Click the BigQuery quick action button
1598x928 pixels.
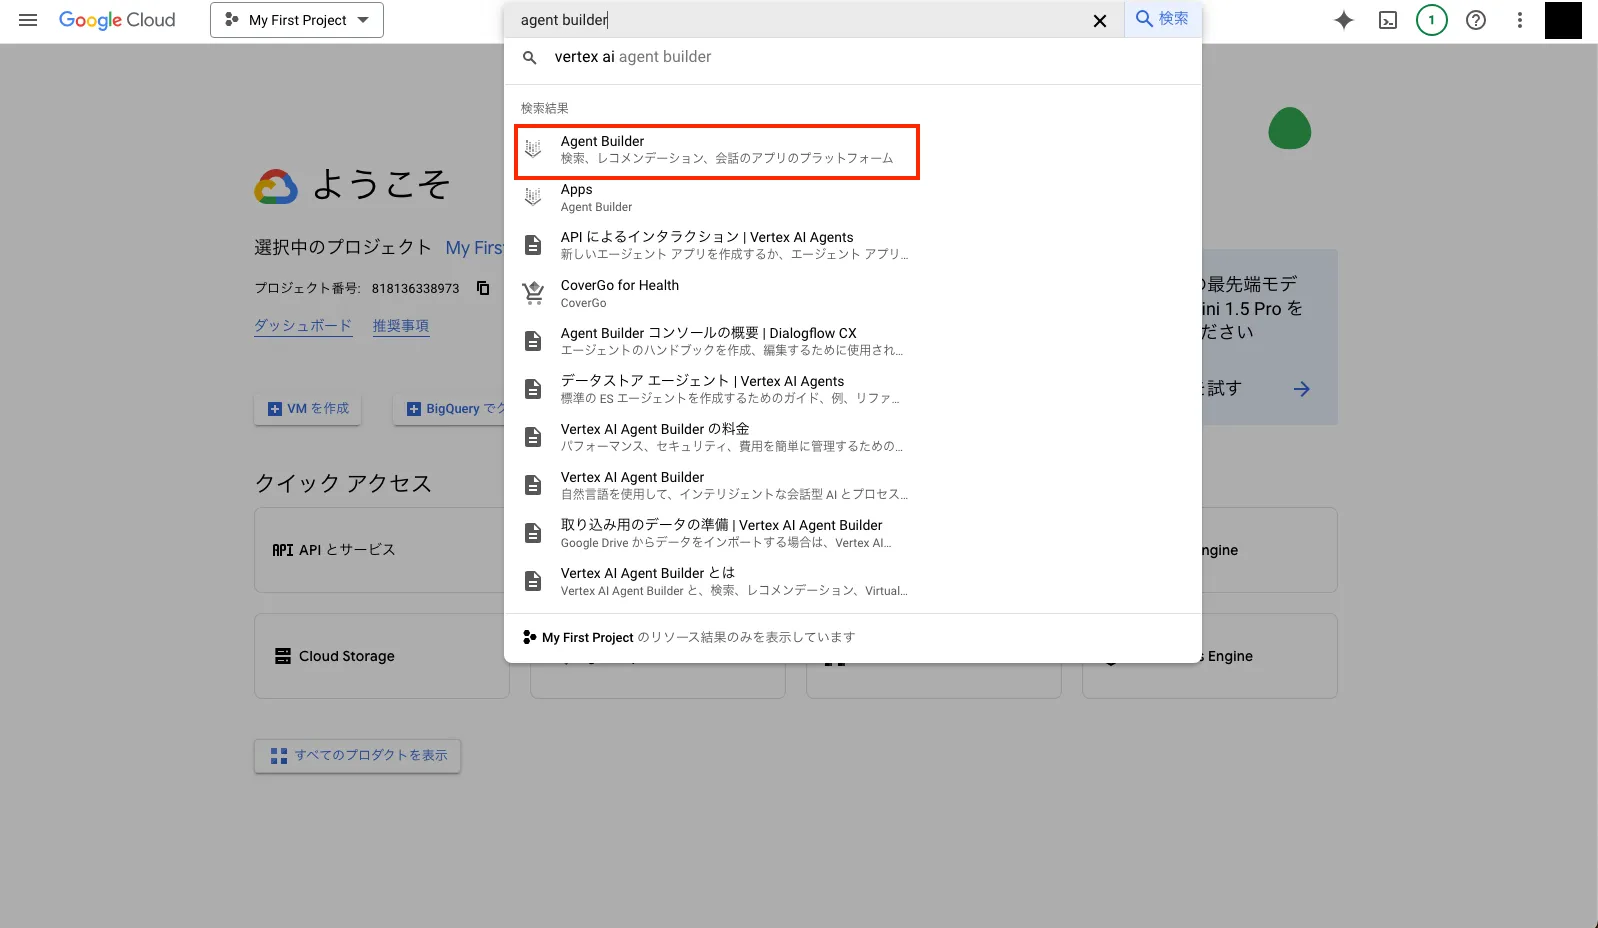[x=450, y=409]
